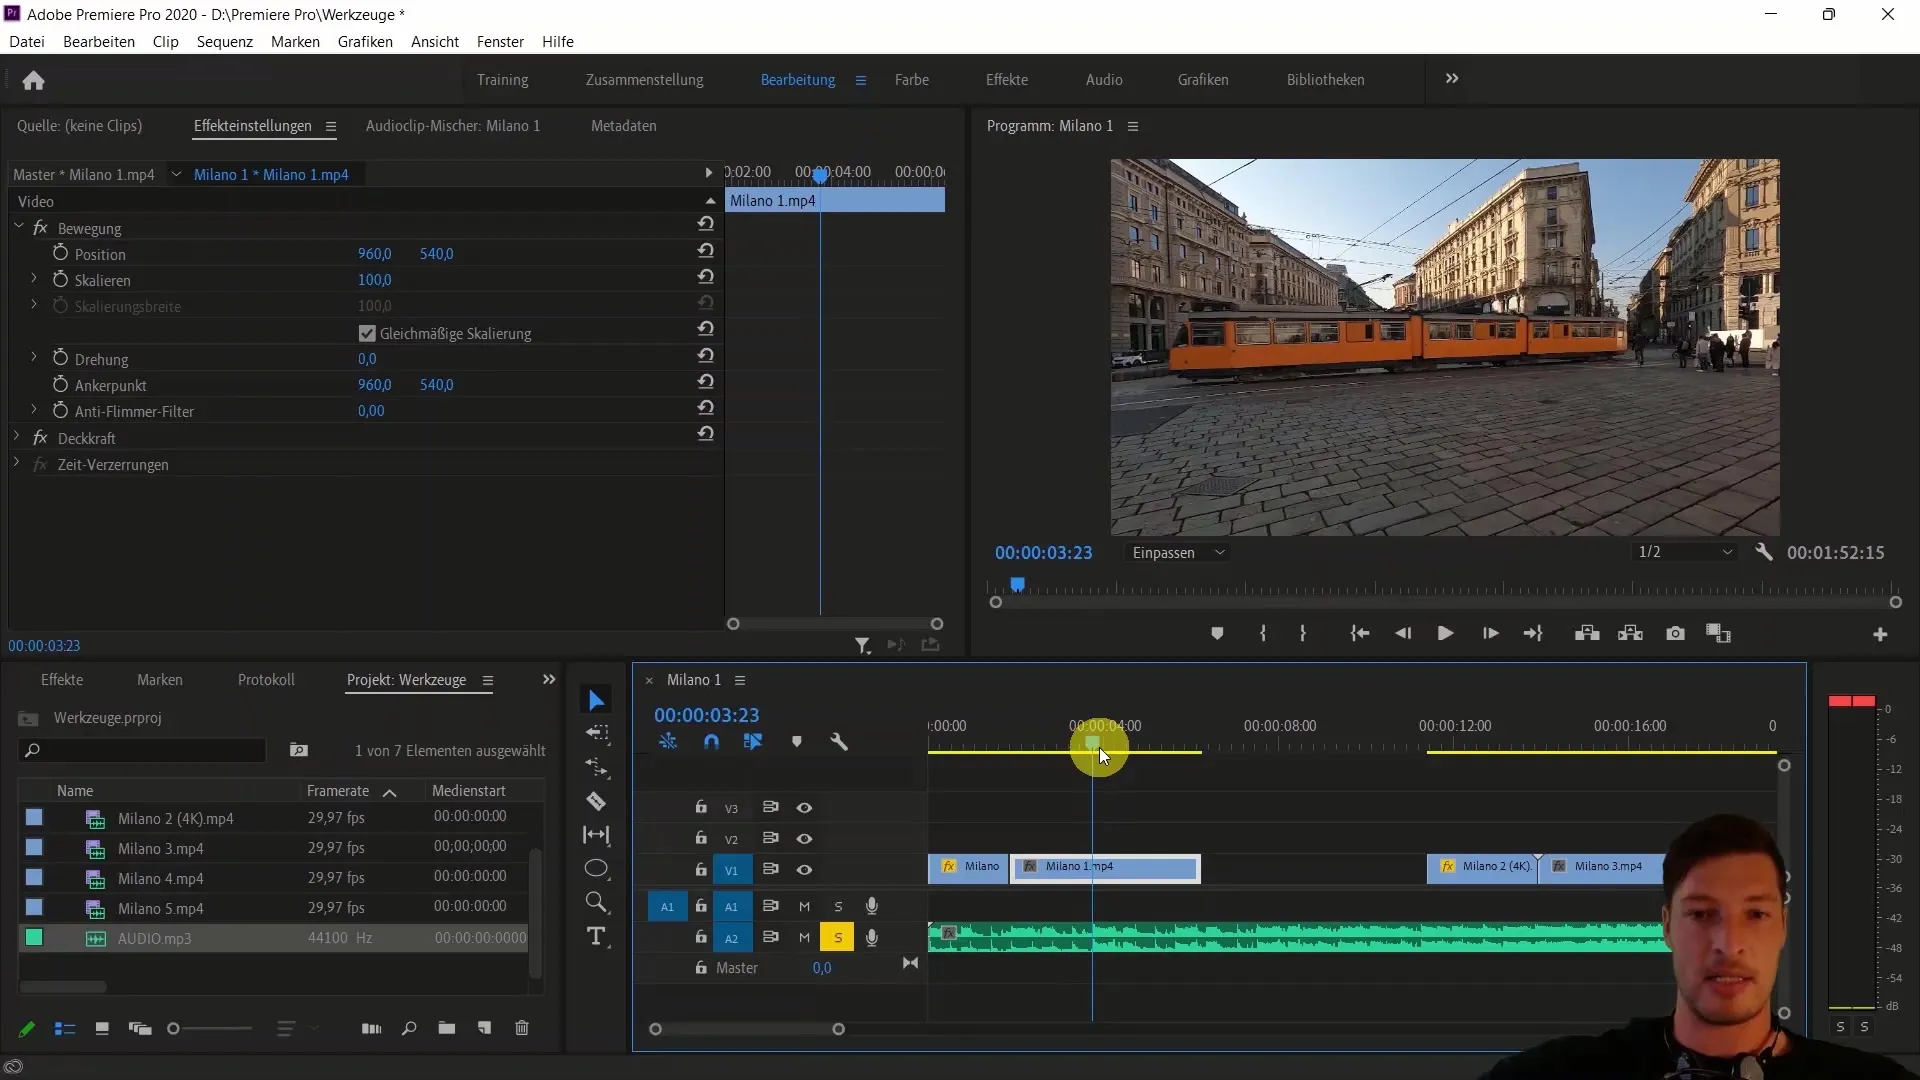Add marker in timeline header

[x=797, y=742]
